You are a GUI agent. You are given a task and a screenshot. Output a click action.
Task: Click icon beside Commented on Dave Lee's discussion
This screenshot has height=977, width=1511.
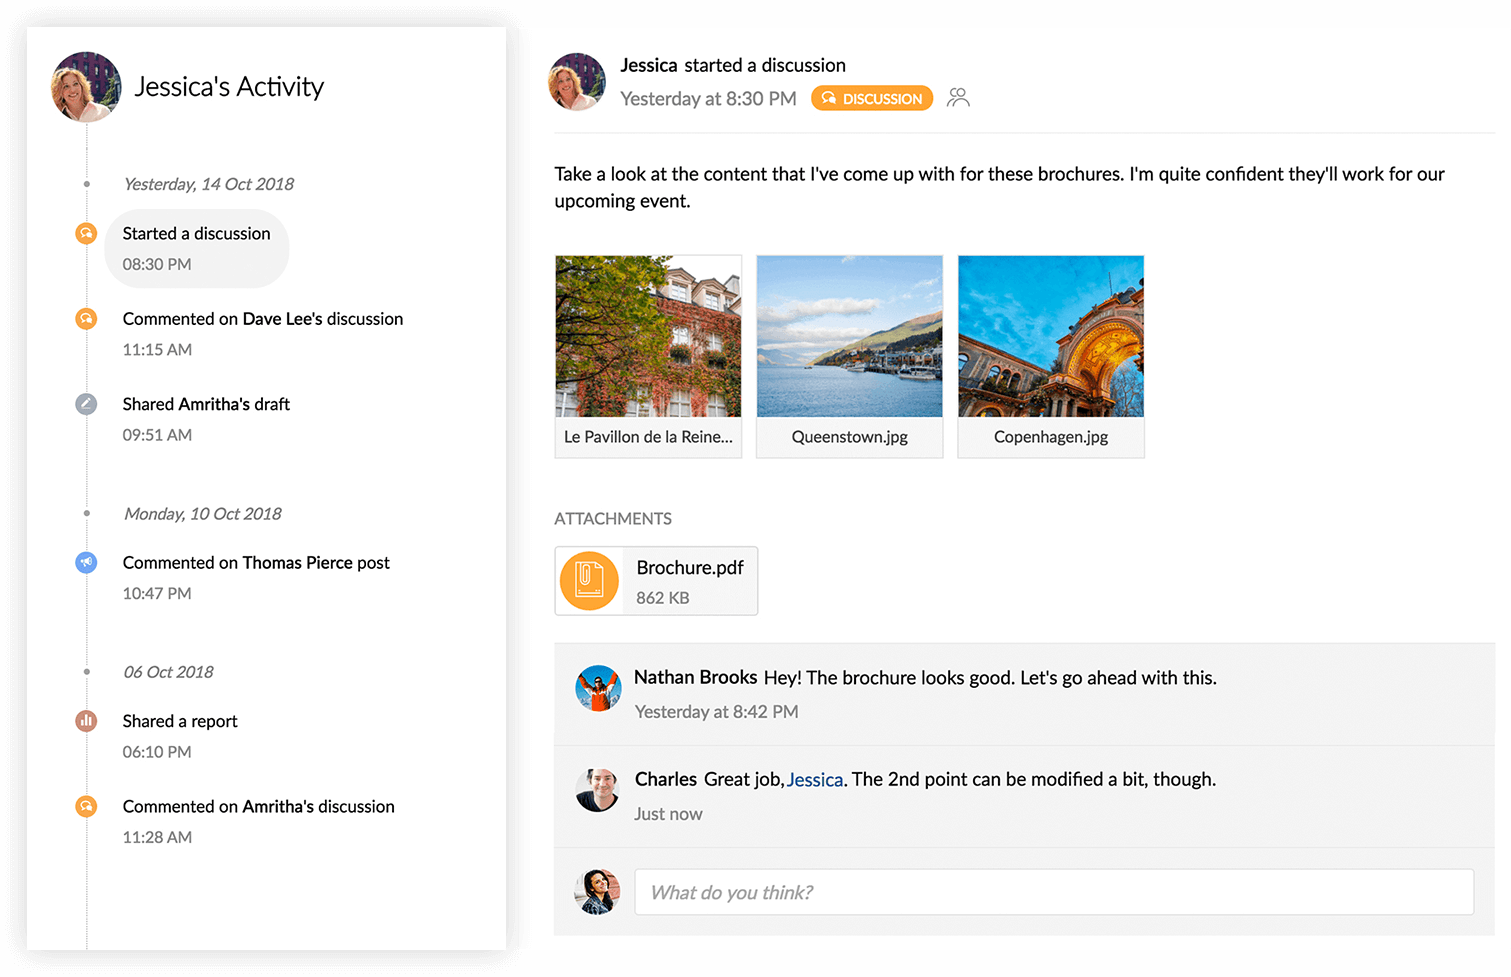(x=87, y=319)
